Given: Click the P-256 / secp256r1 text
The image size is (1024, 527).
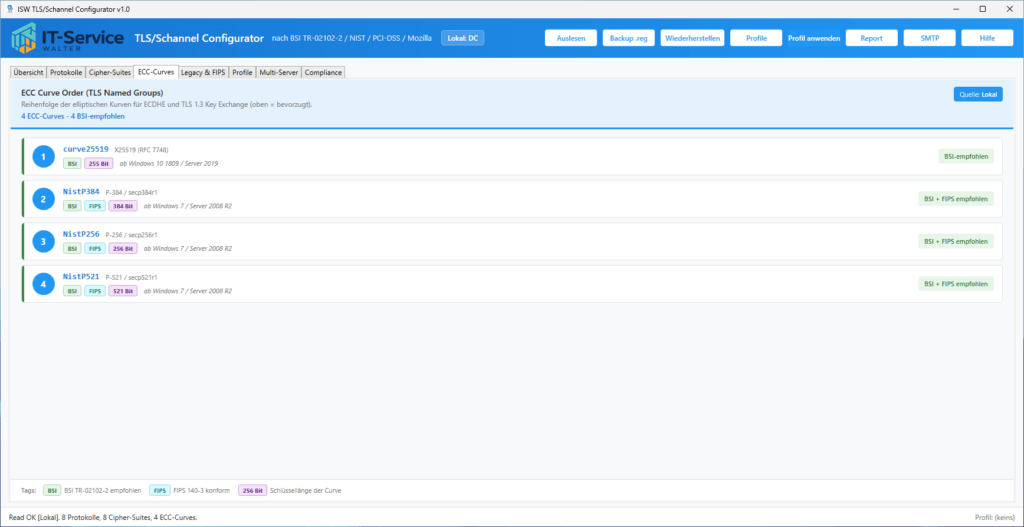Looking at the screenshot, I should (x=131, y=234).
